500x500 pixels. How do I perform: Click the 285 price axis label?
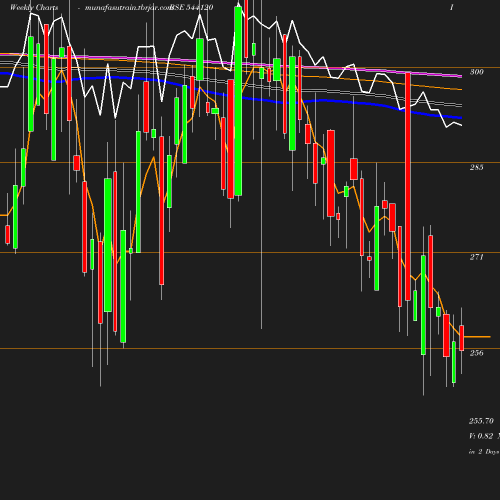pyautogui.click(x=477, y=167)
